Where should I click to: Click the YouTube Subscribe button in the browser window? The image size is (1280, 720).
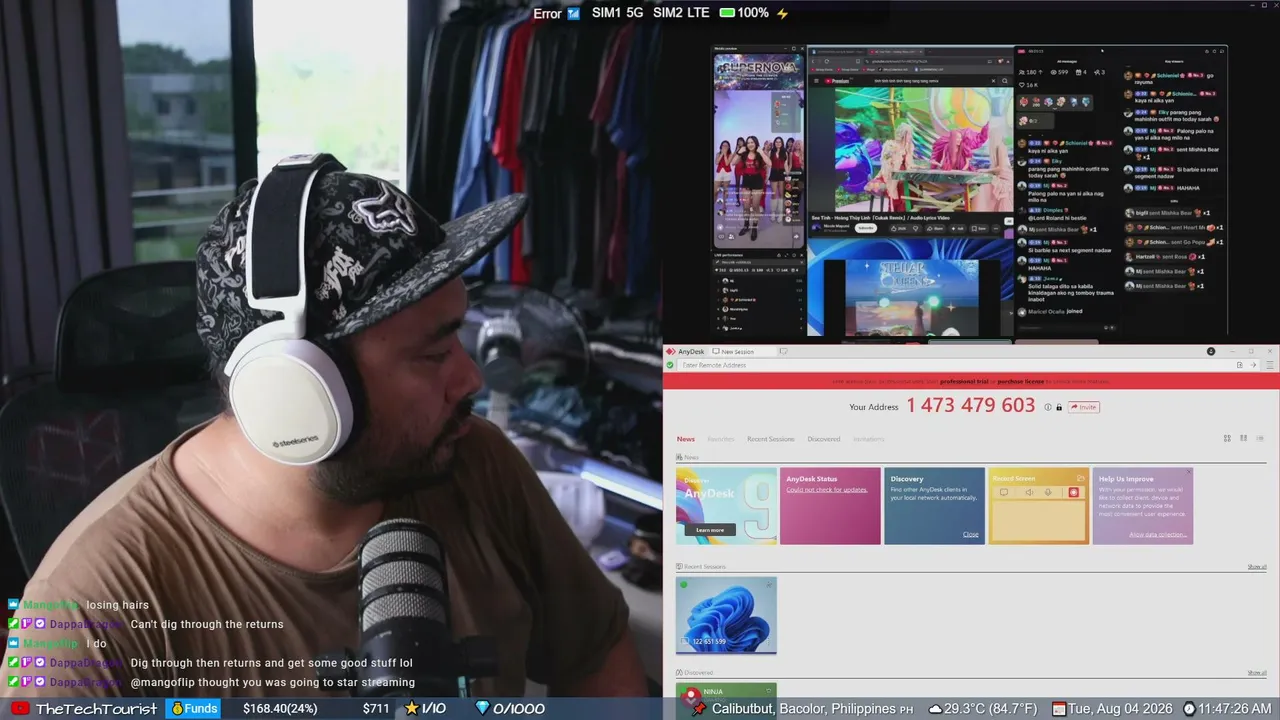(866, 228)
